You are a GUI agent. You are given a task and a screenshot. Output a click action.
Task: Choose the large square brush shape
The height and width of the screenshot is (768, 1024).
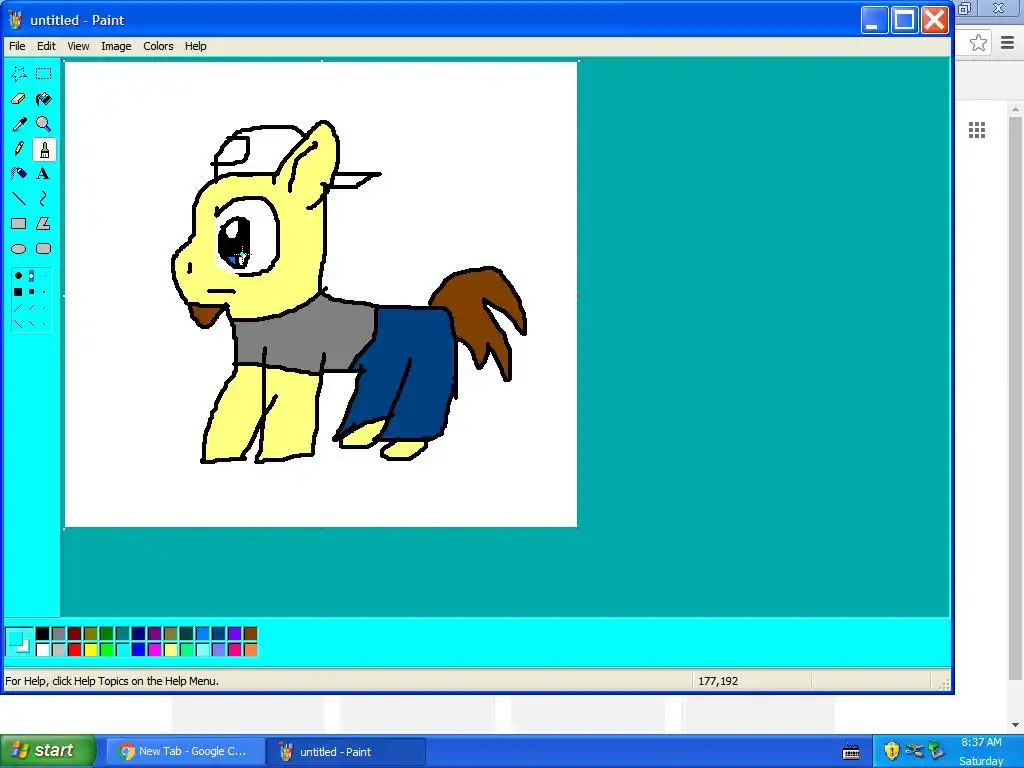[18, 292]
